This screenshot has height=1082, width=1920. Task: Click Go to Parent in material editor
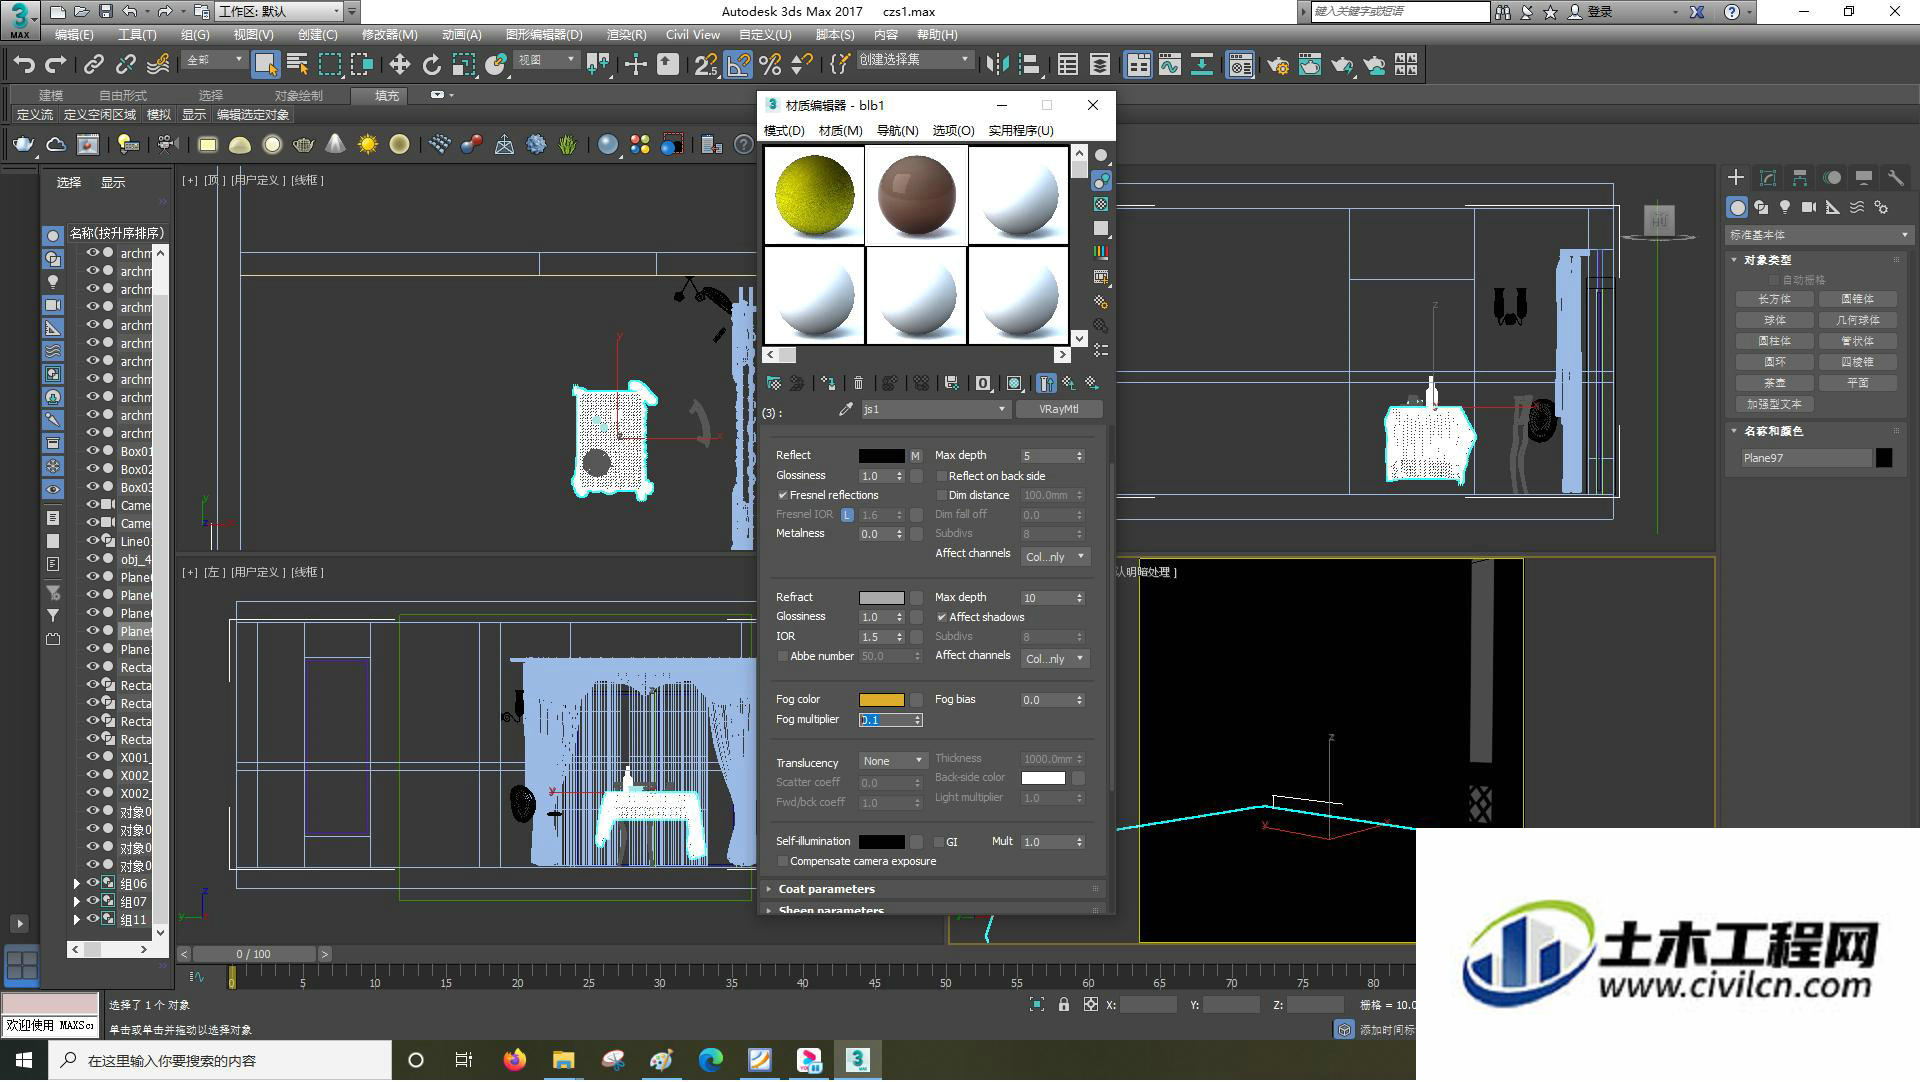click(1069, 383)
